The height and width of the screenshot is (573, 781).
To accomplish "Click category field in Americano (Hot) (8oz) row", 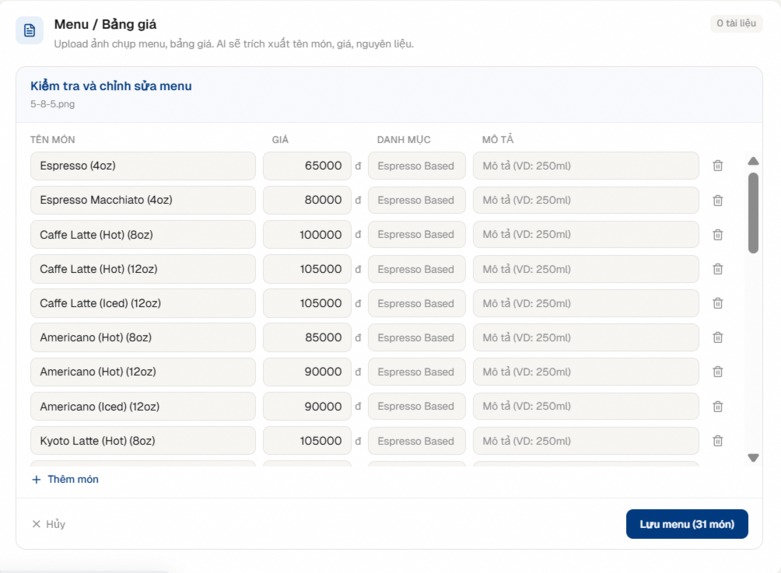I will 417,337.
